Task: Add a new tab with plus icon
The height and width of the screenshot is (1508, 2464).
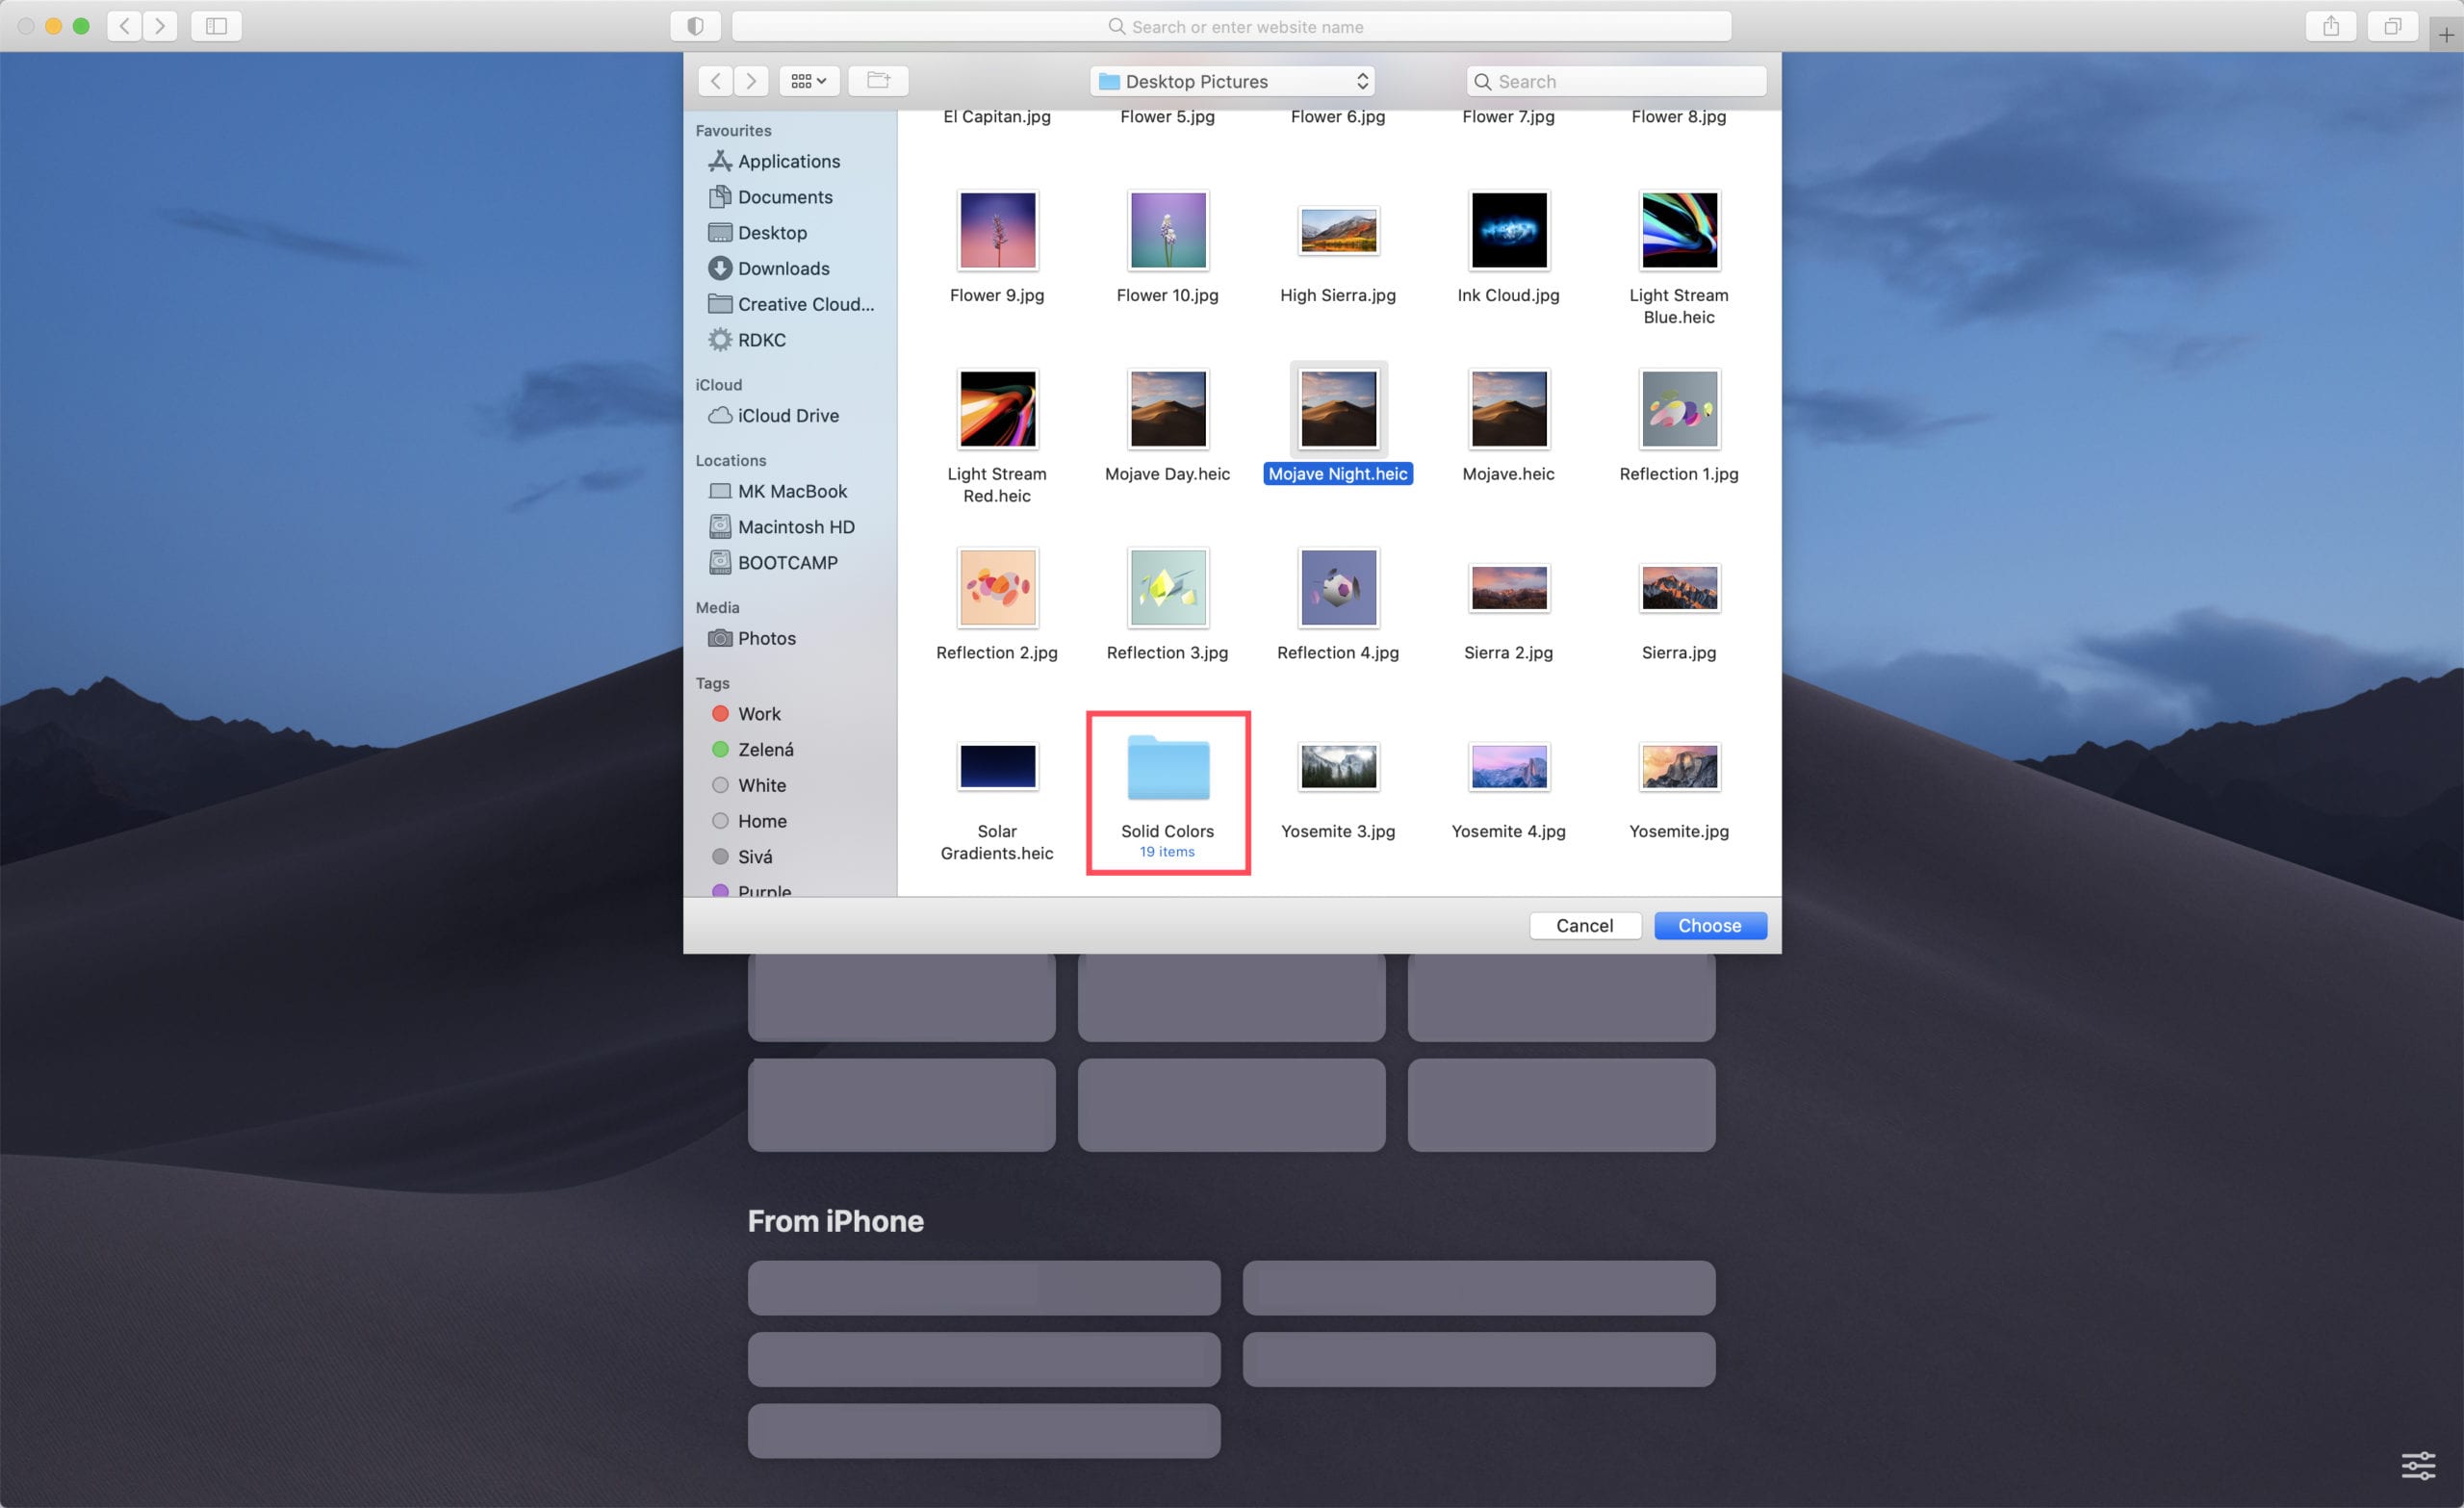Action: tap(2445, 34)
